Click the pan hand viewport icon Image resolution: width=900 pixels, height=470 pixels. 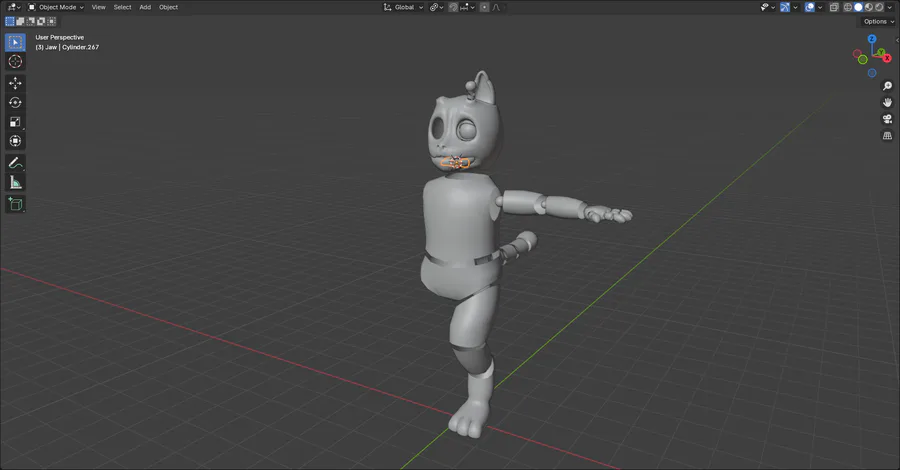887,102
